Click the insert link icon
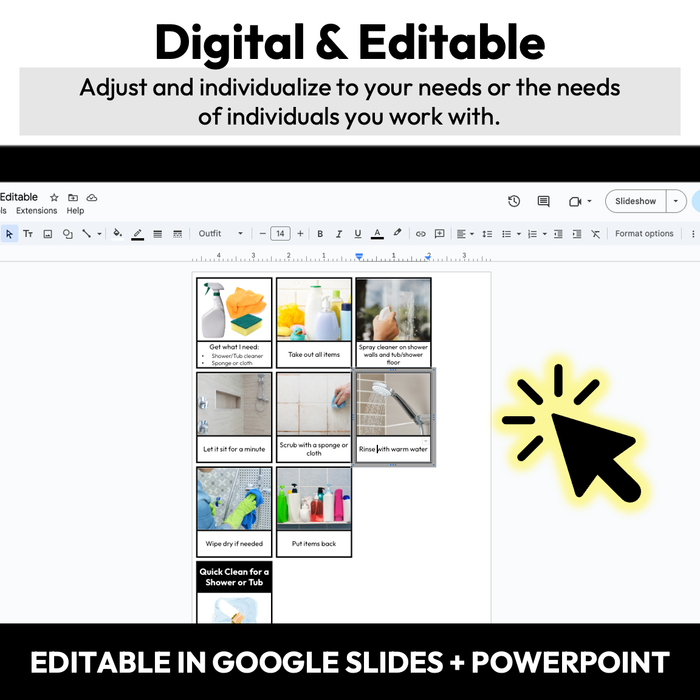 [420, 234]
